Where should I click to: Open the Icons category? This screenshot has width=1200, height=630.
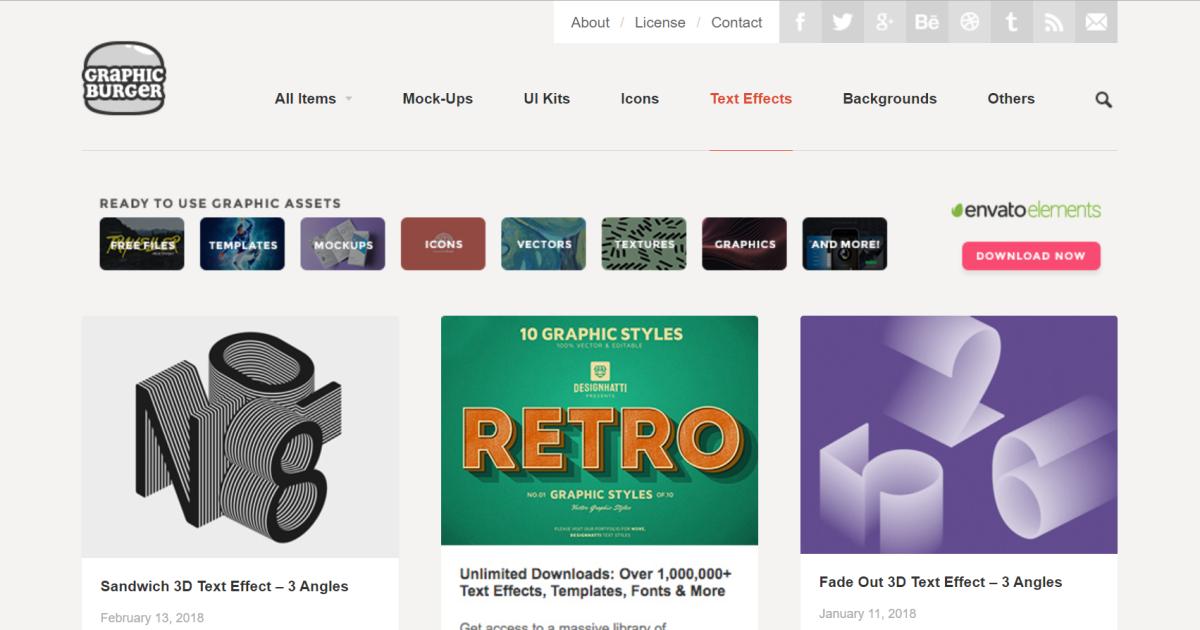(640, 98)
